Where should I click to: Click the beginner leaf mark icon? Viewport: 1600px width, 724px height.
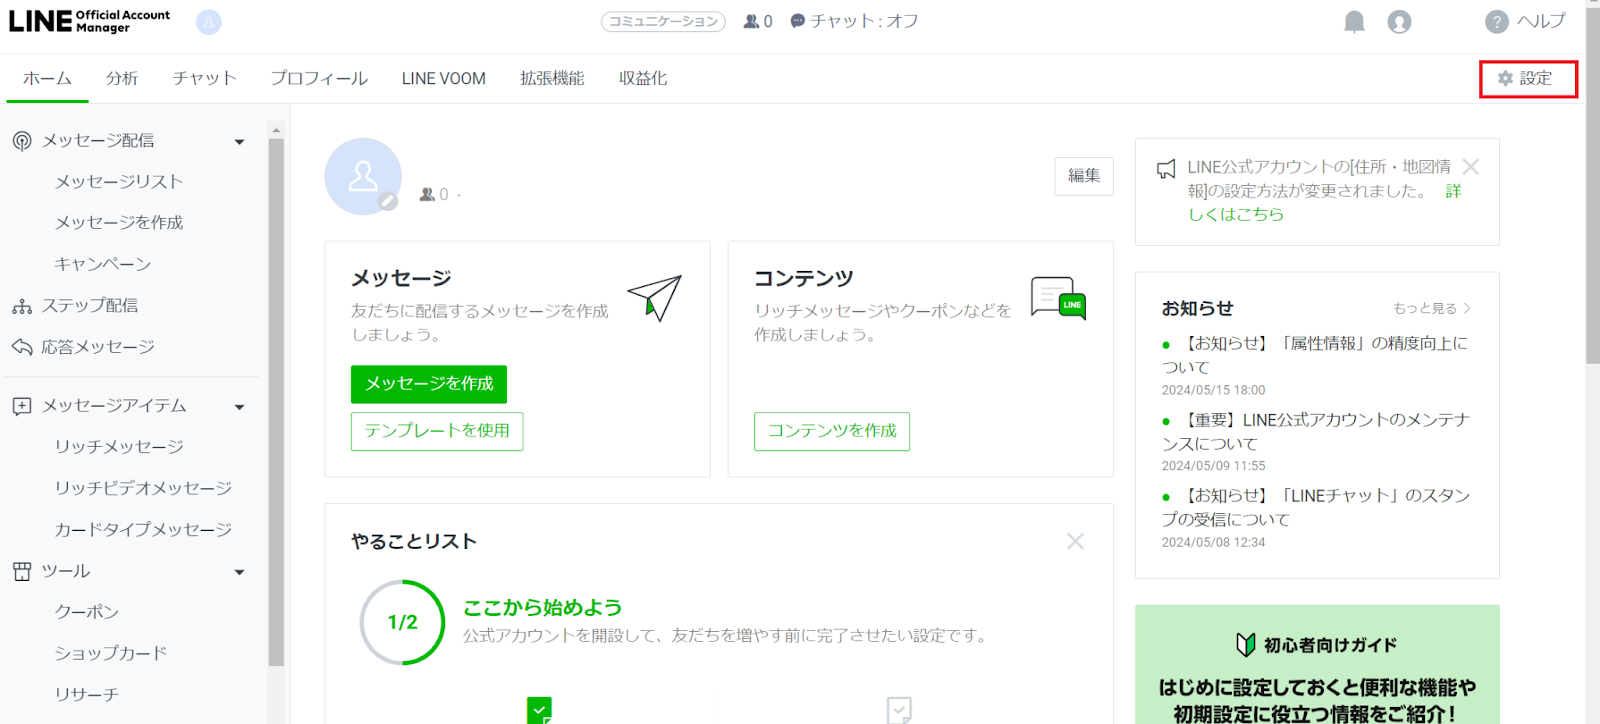click(1246, 645)
